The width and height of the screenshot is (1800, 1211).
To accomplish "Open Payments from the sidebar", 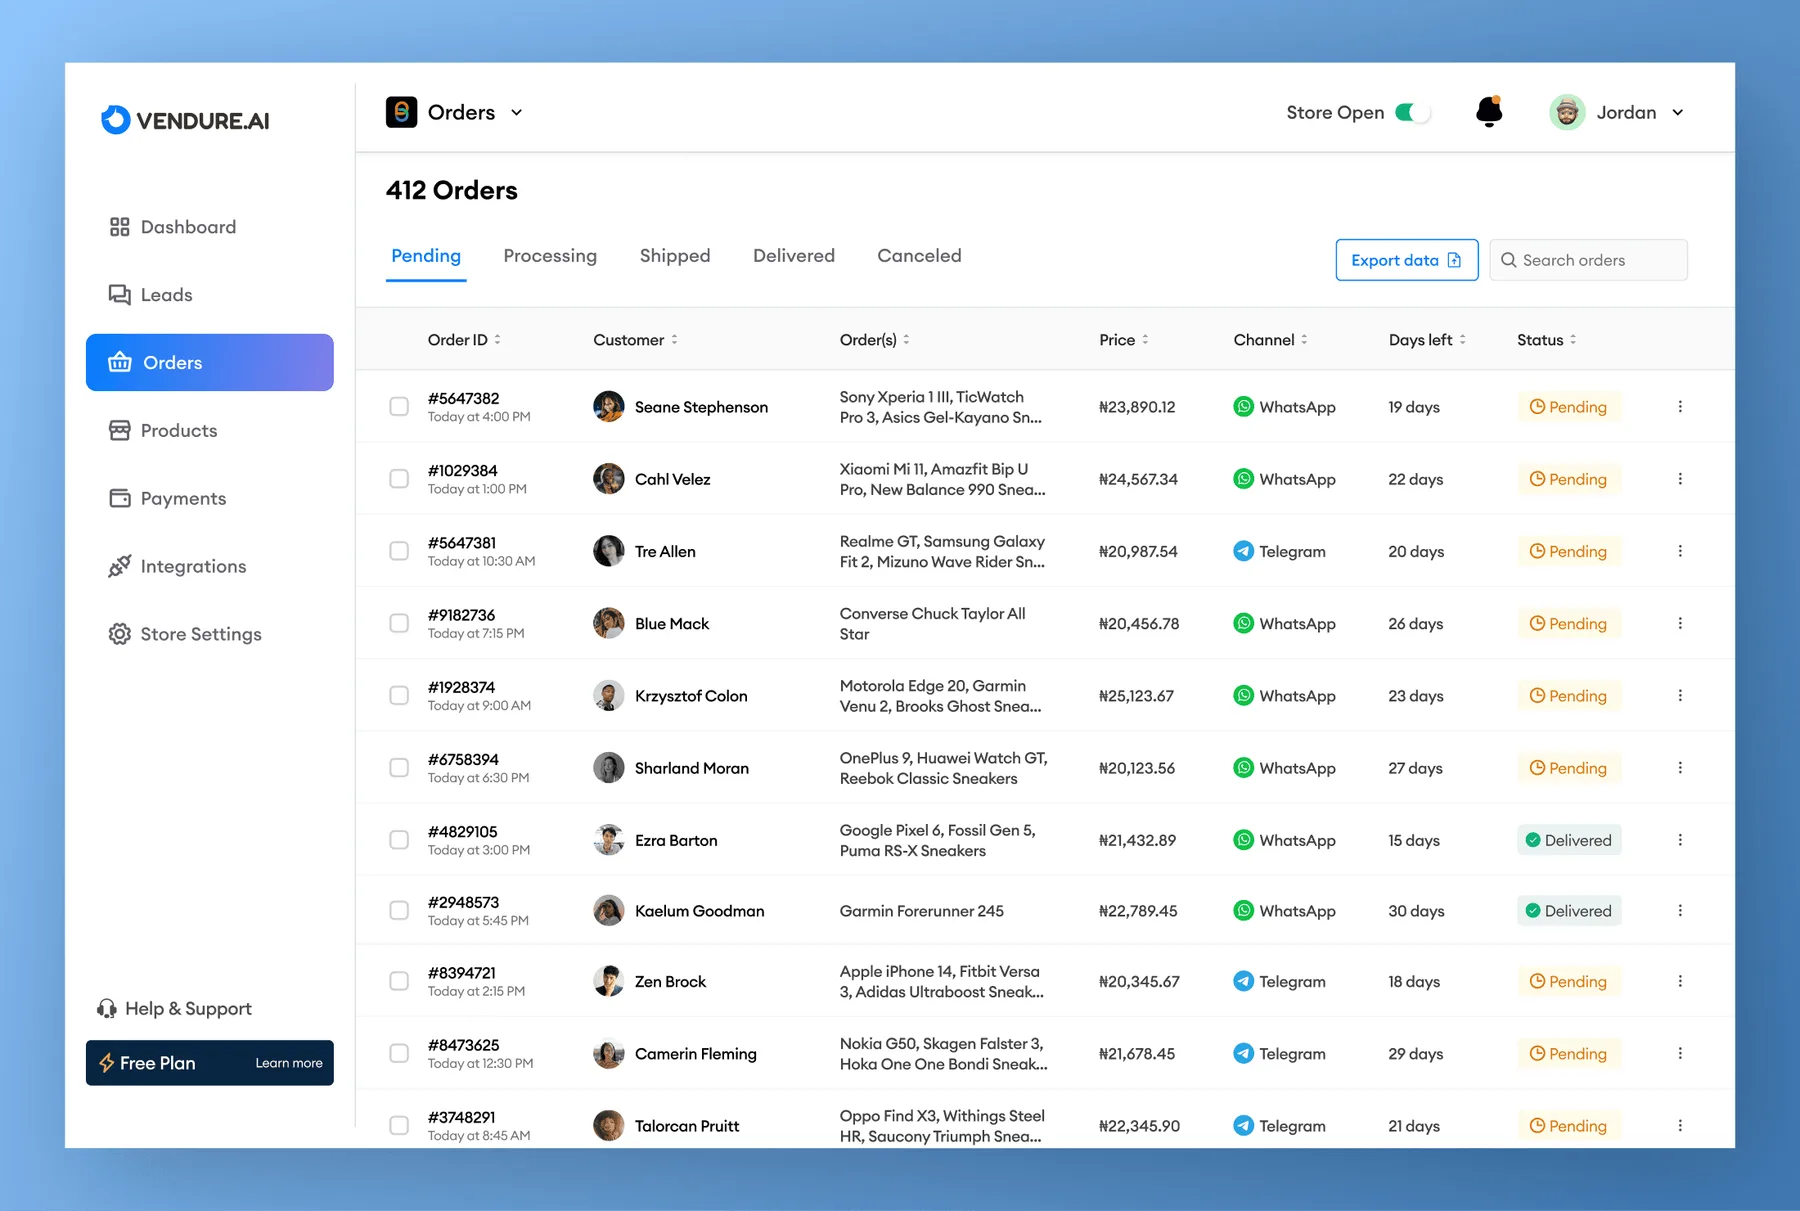I will tap(167, 498).
